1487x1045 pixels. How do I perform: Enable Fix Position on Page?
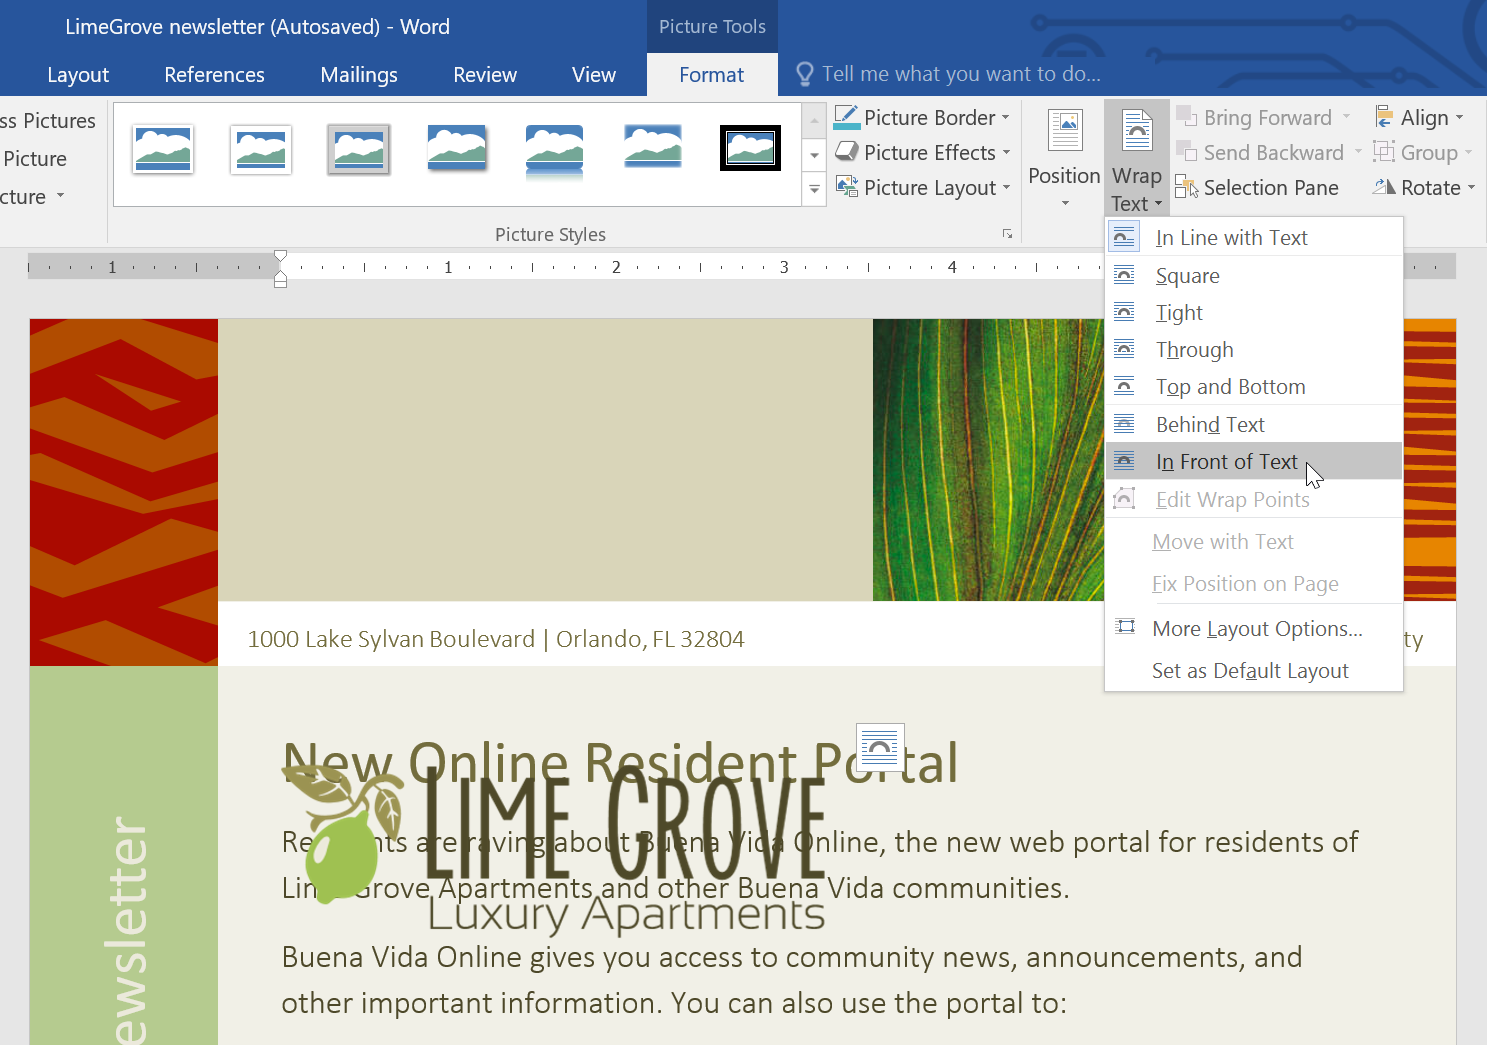(x=1245, y=583)
